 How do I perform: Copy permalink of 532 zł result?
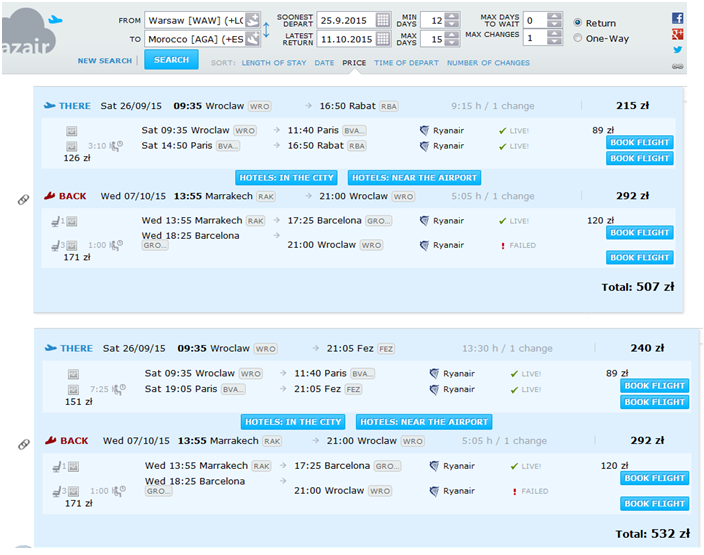[23, 444]
